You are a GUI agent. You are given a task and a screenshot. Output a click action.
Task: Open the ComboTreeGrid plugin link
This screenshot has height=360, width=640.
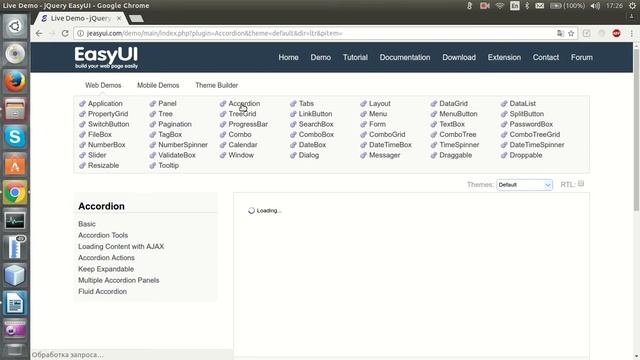tap(535, 134)
